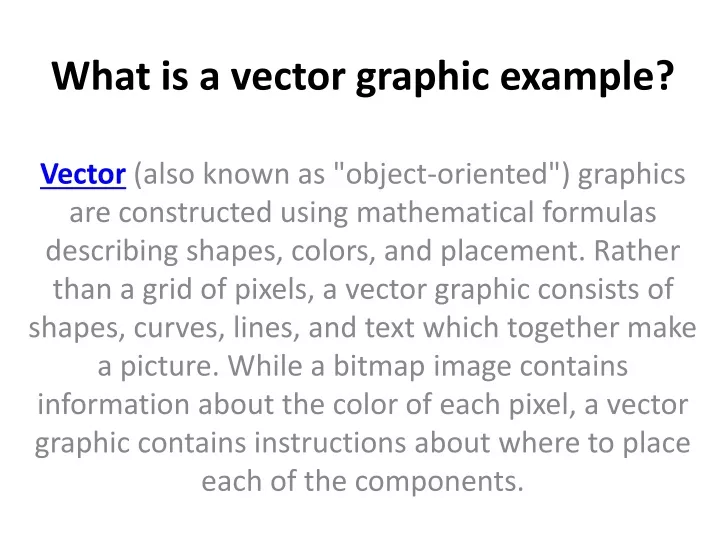Click the slide title "What is a vector graphic example?"
The image size is (720, 540).
tap(360, 76)
